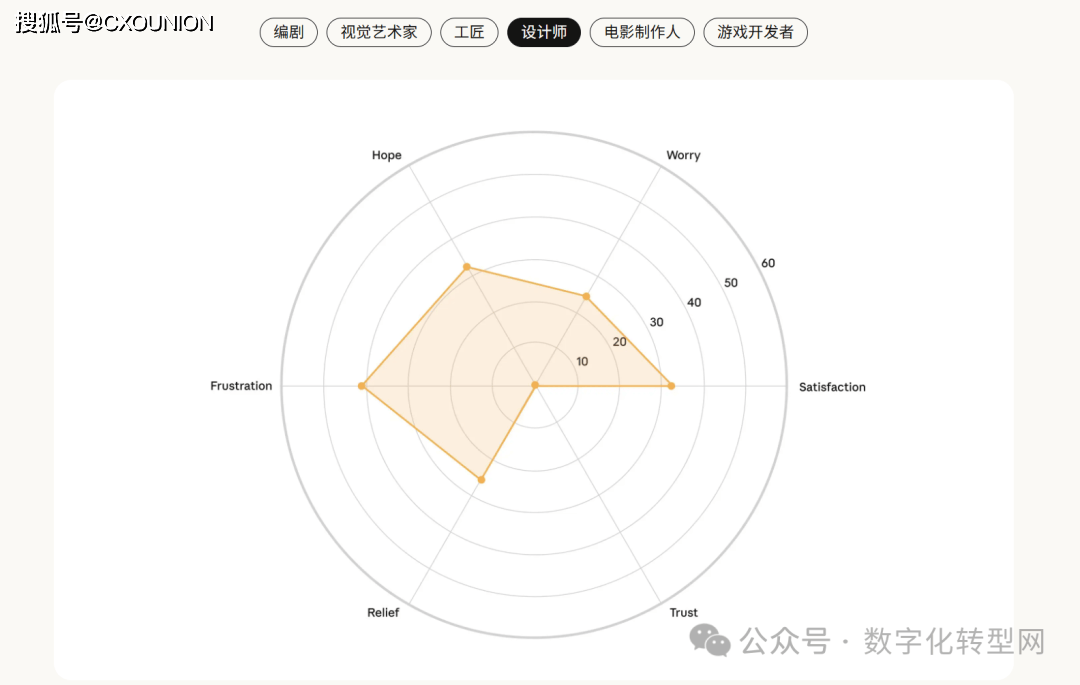Click the 60 scale tick label
1080x685 pixels.
[768, 263]
